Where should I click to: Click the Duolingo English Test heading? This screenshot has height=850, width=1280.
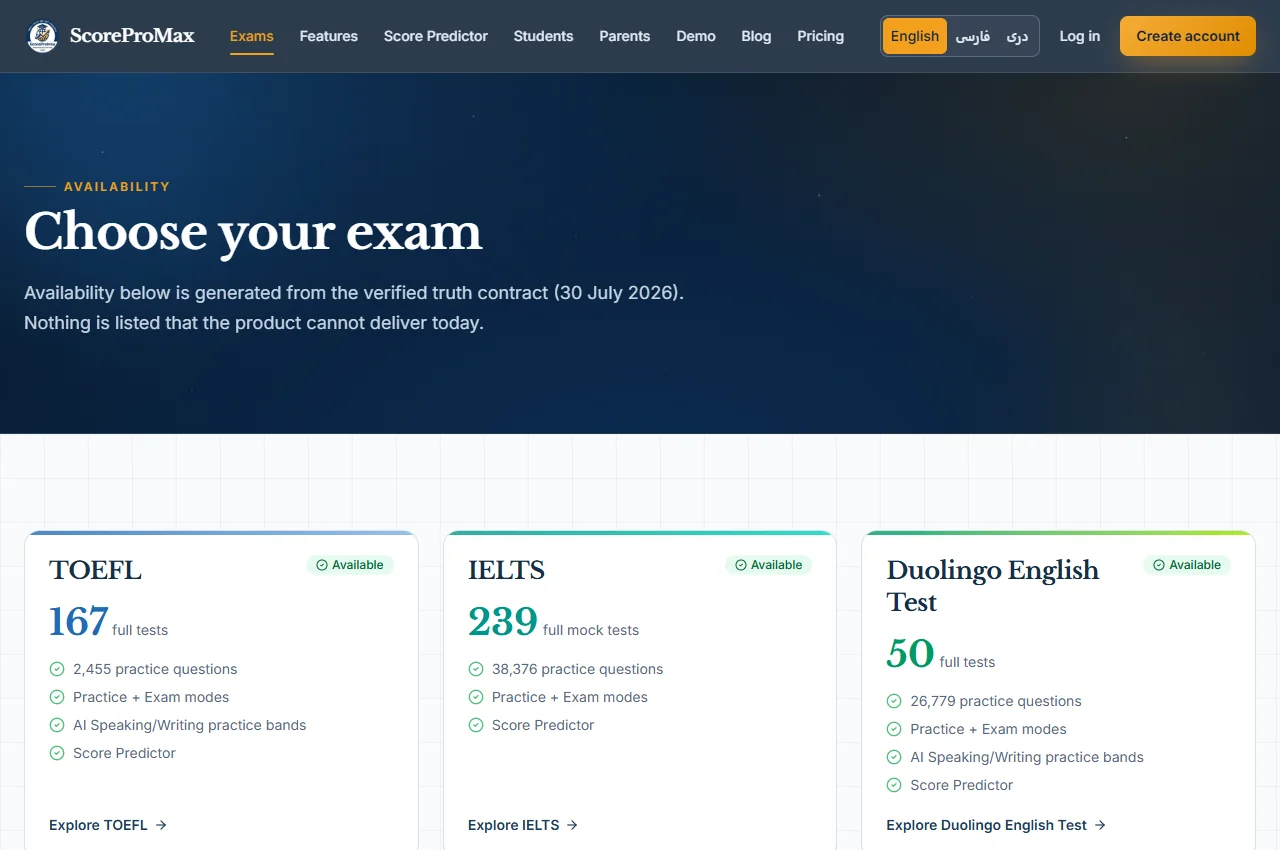993,586
